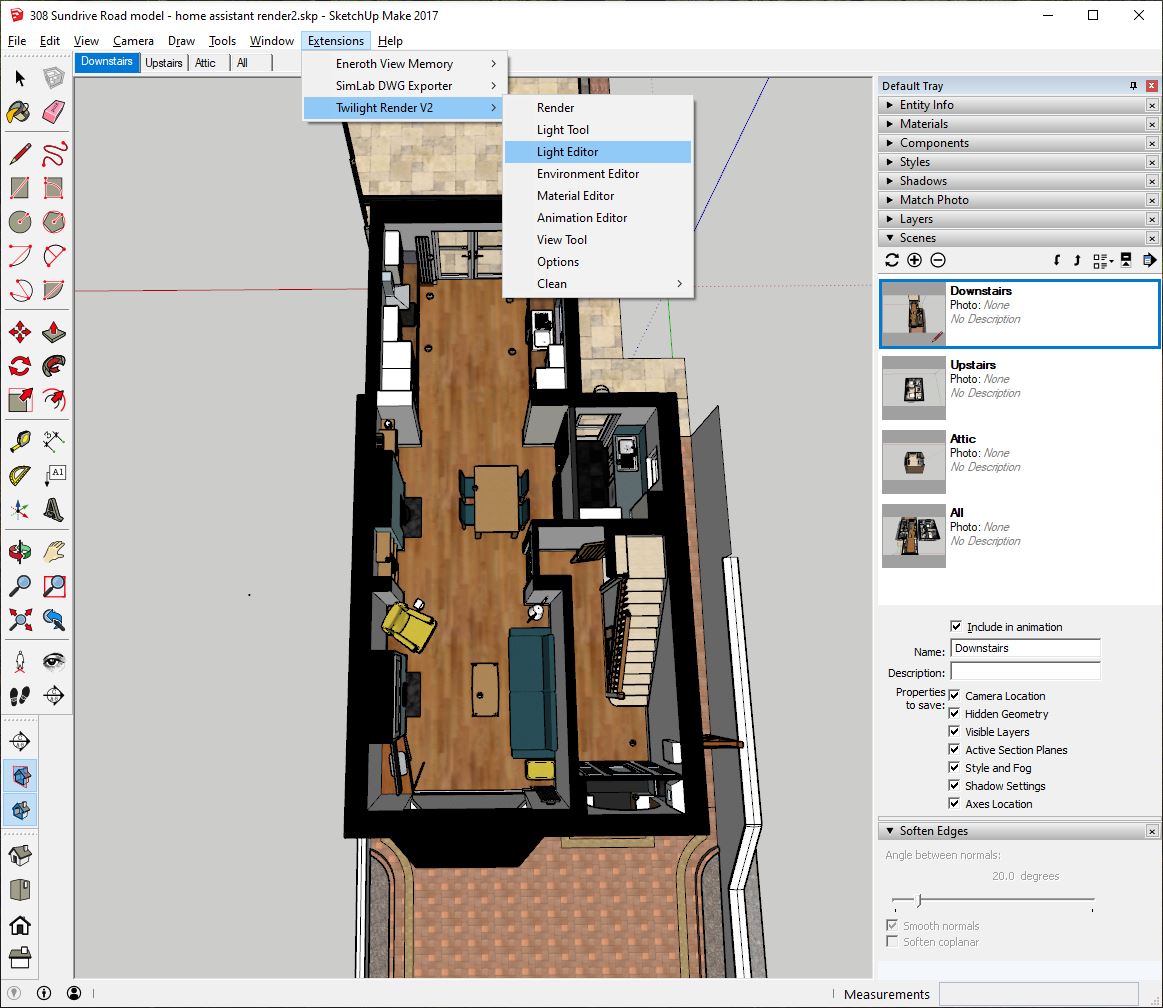Disable Shadow Settings property
The height and width of the screenshot is (1008, 1163).
coord(955,786)
